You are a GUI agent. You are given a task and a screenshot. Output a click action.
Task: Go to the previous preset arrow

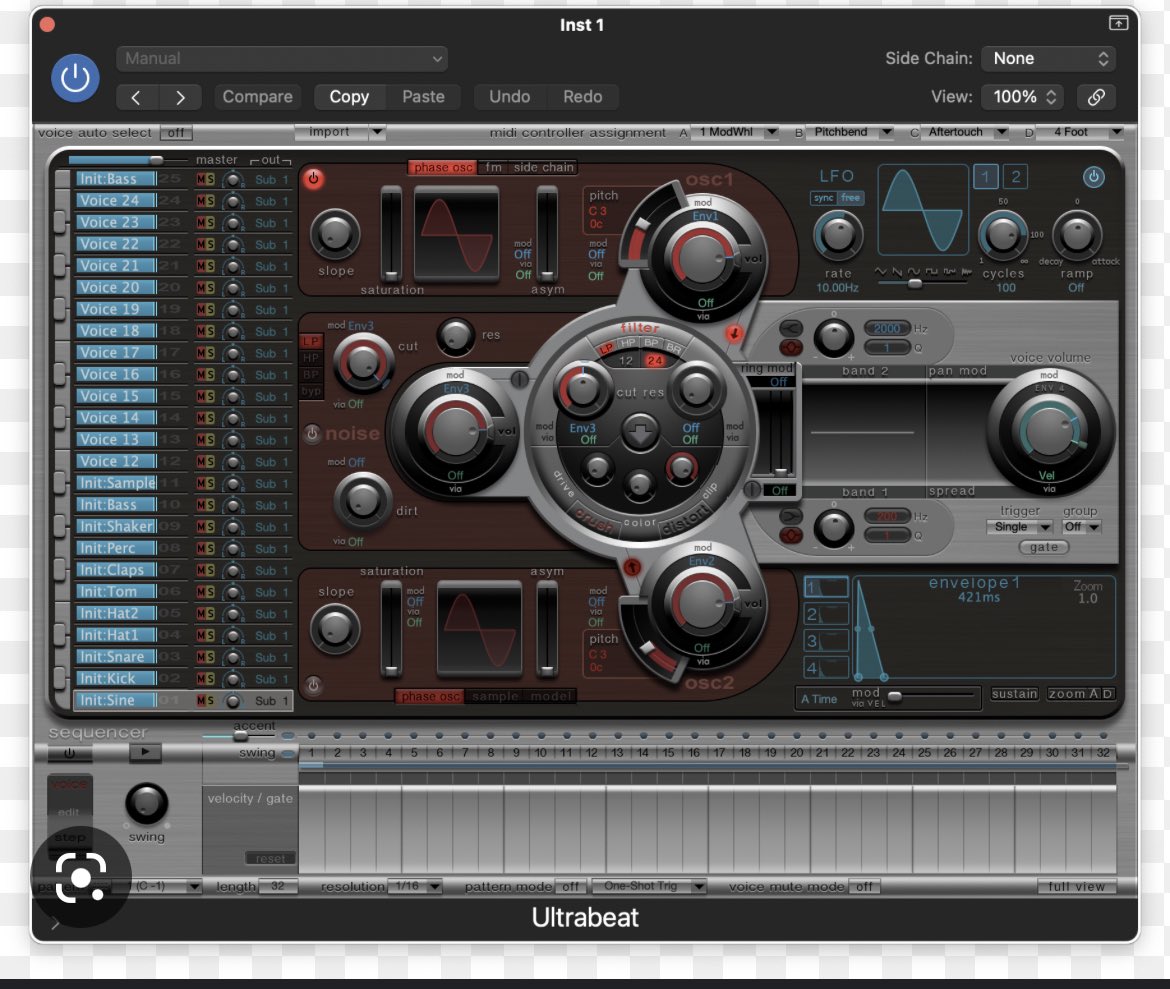[136, 97]
